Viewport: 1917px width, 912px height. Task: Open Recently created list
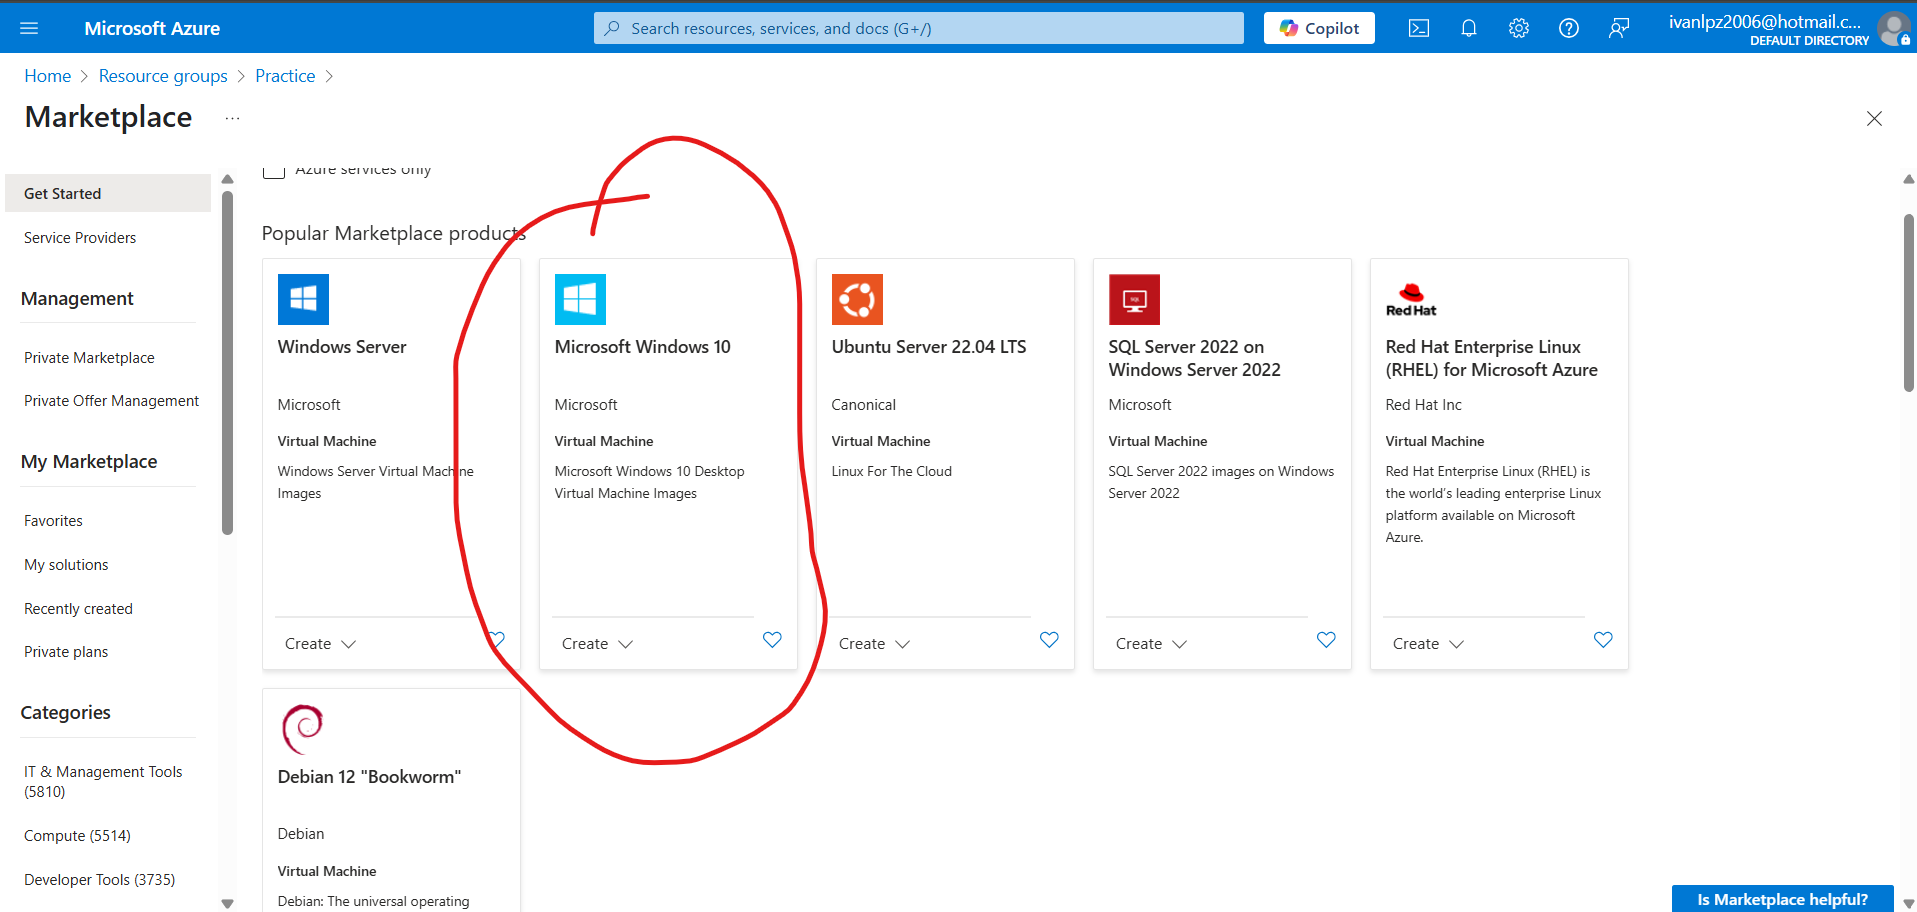(78, 609)
